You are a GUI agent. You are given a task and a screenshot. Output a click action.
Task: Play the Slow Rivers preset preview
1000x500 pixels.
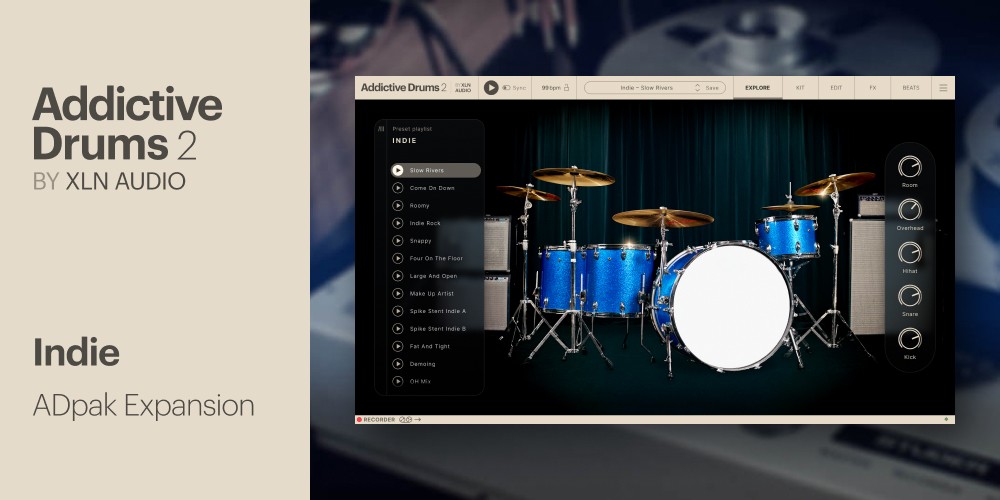tap(397, 170)
